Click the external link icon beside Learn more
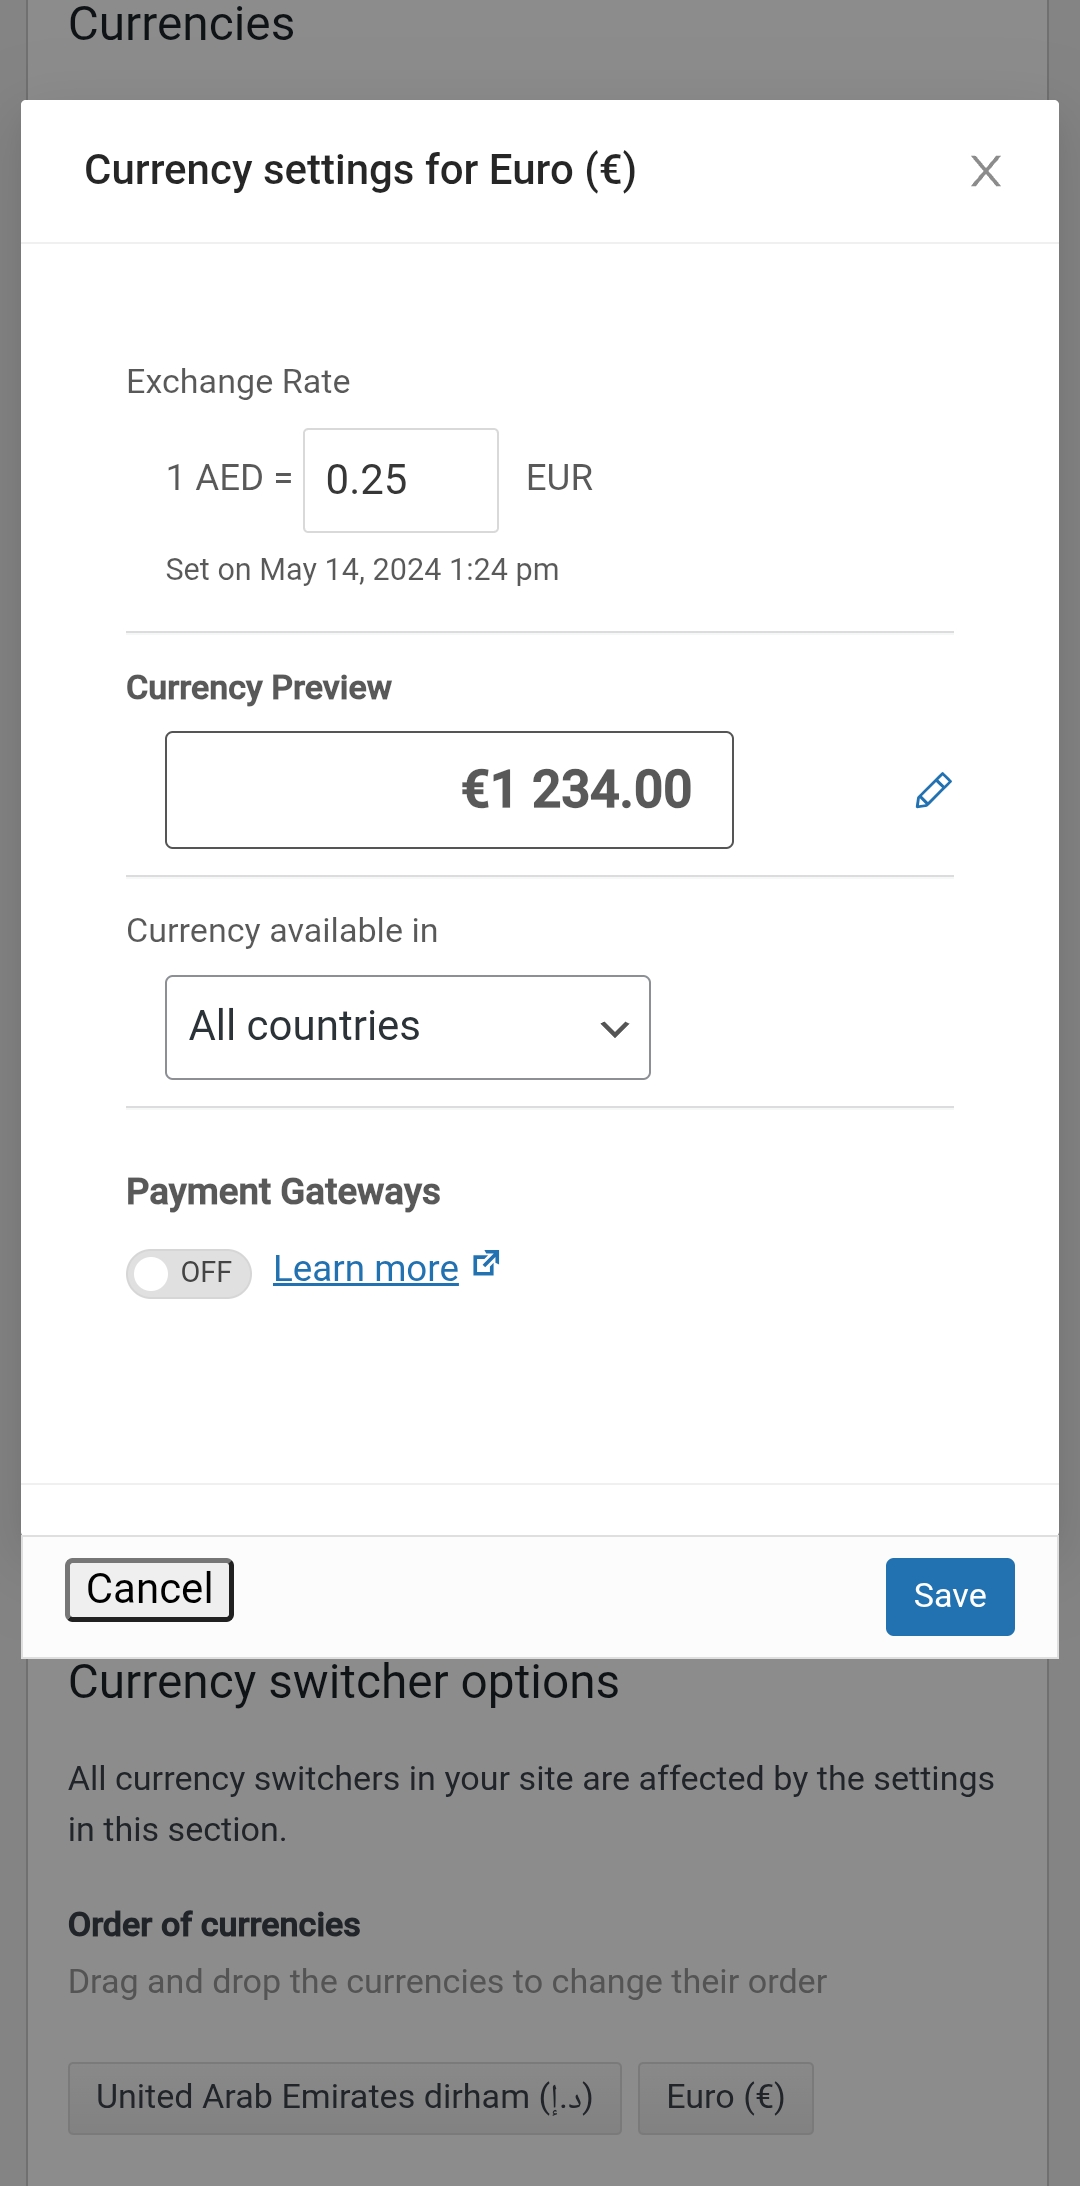The width and height of the screenshot is (1080, 2186). (x=486, y=1264)
